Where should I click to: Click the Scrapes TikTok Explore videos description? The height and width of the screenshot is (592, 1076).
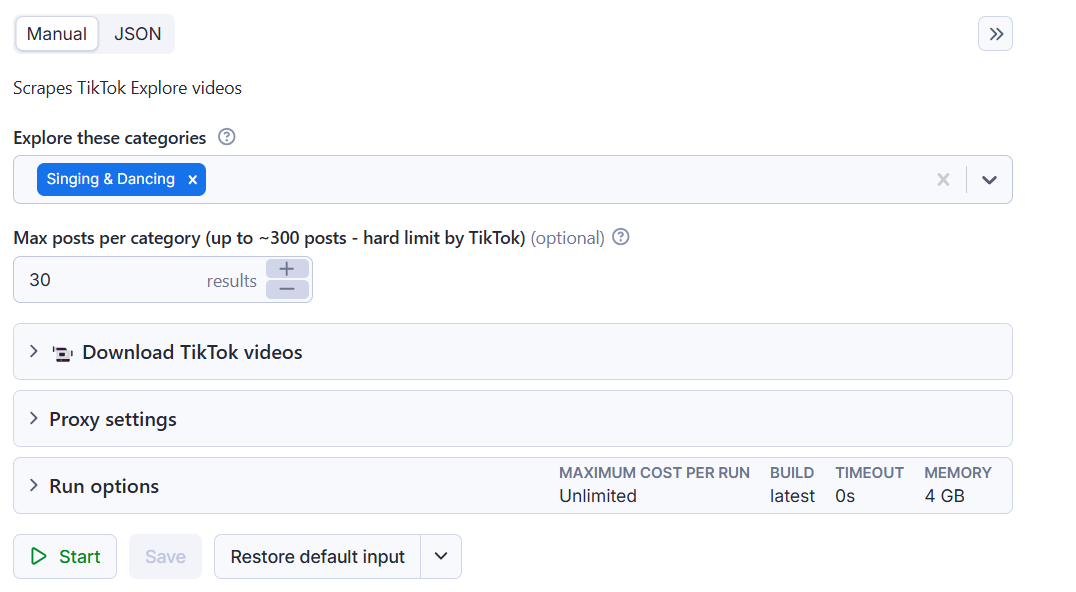(x=128, y=88)
